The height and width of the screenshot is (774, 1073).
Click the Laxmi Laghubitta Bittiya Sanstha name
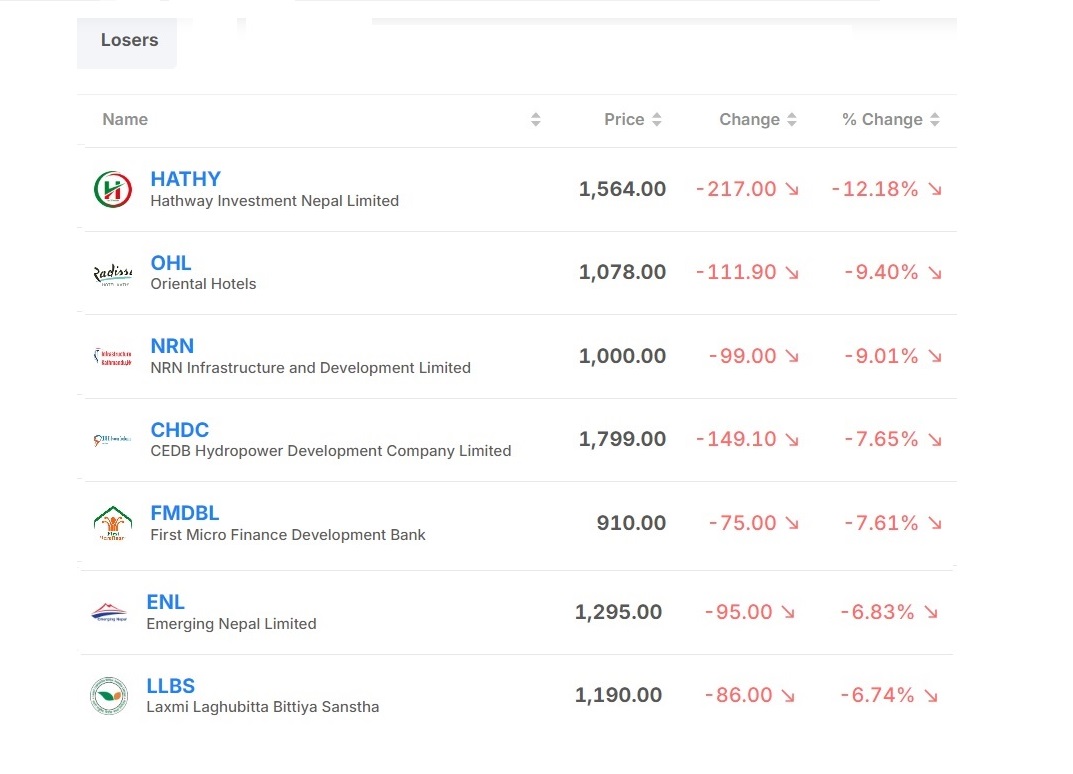coord(263,707)
